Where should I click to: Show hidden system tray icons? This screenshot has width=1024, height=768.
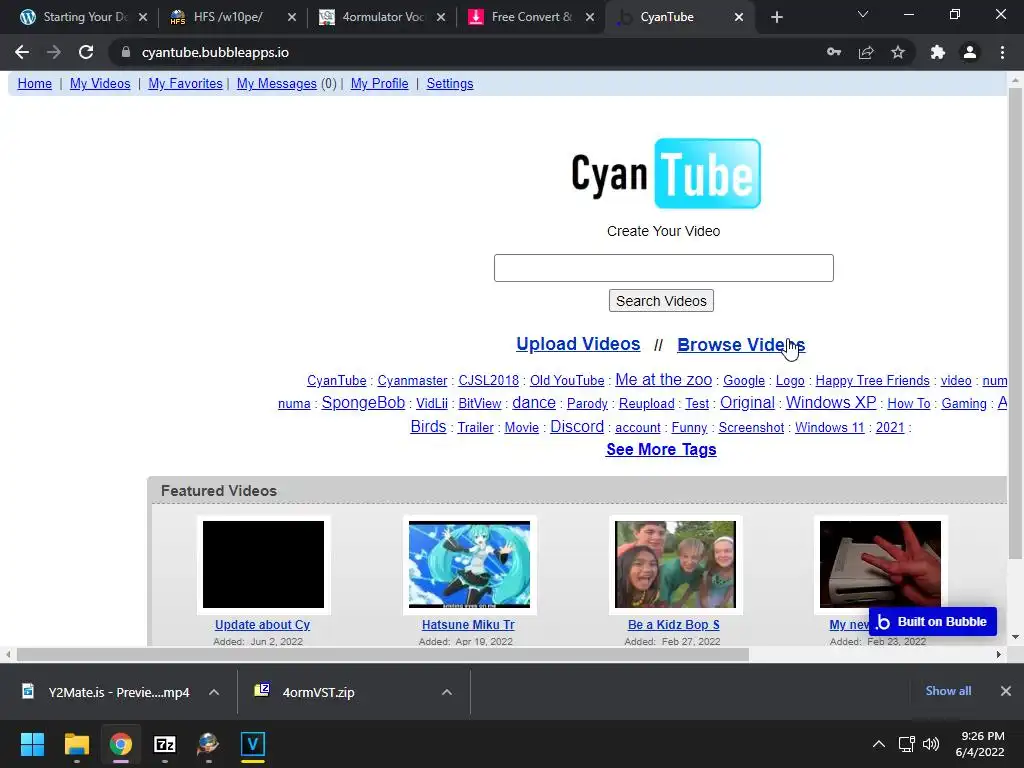pos(879,744)
